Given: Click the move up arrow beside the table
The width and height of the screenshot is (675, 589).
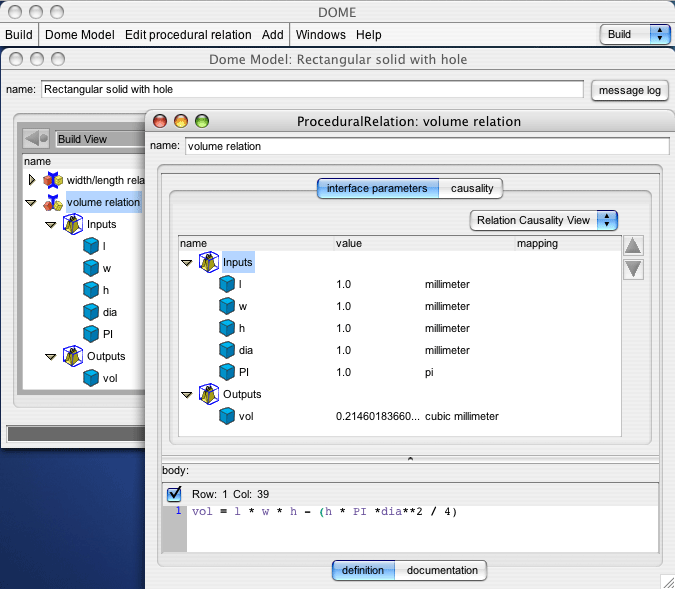Looking at the screenshot, I should 633,246.
